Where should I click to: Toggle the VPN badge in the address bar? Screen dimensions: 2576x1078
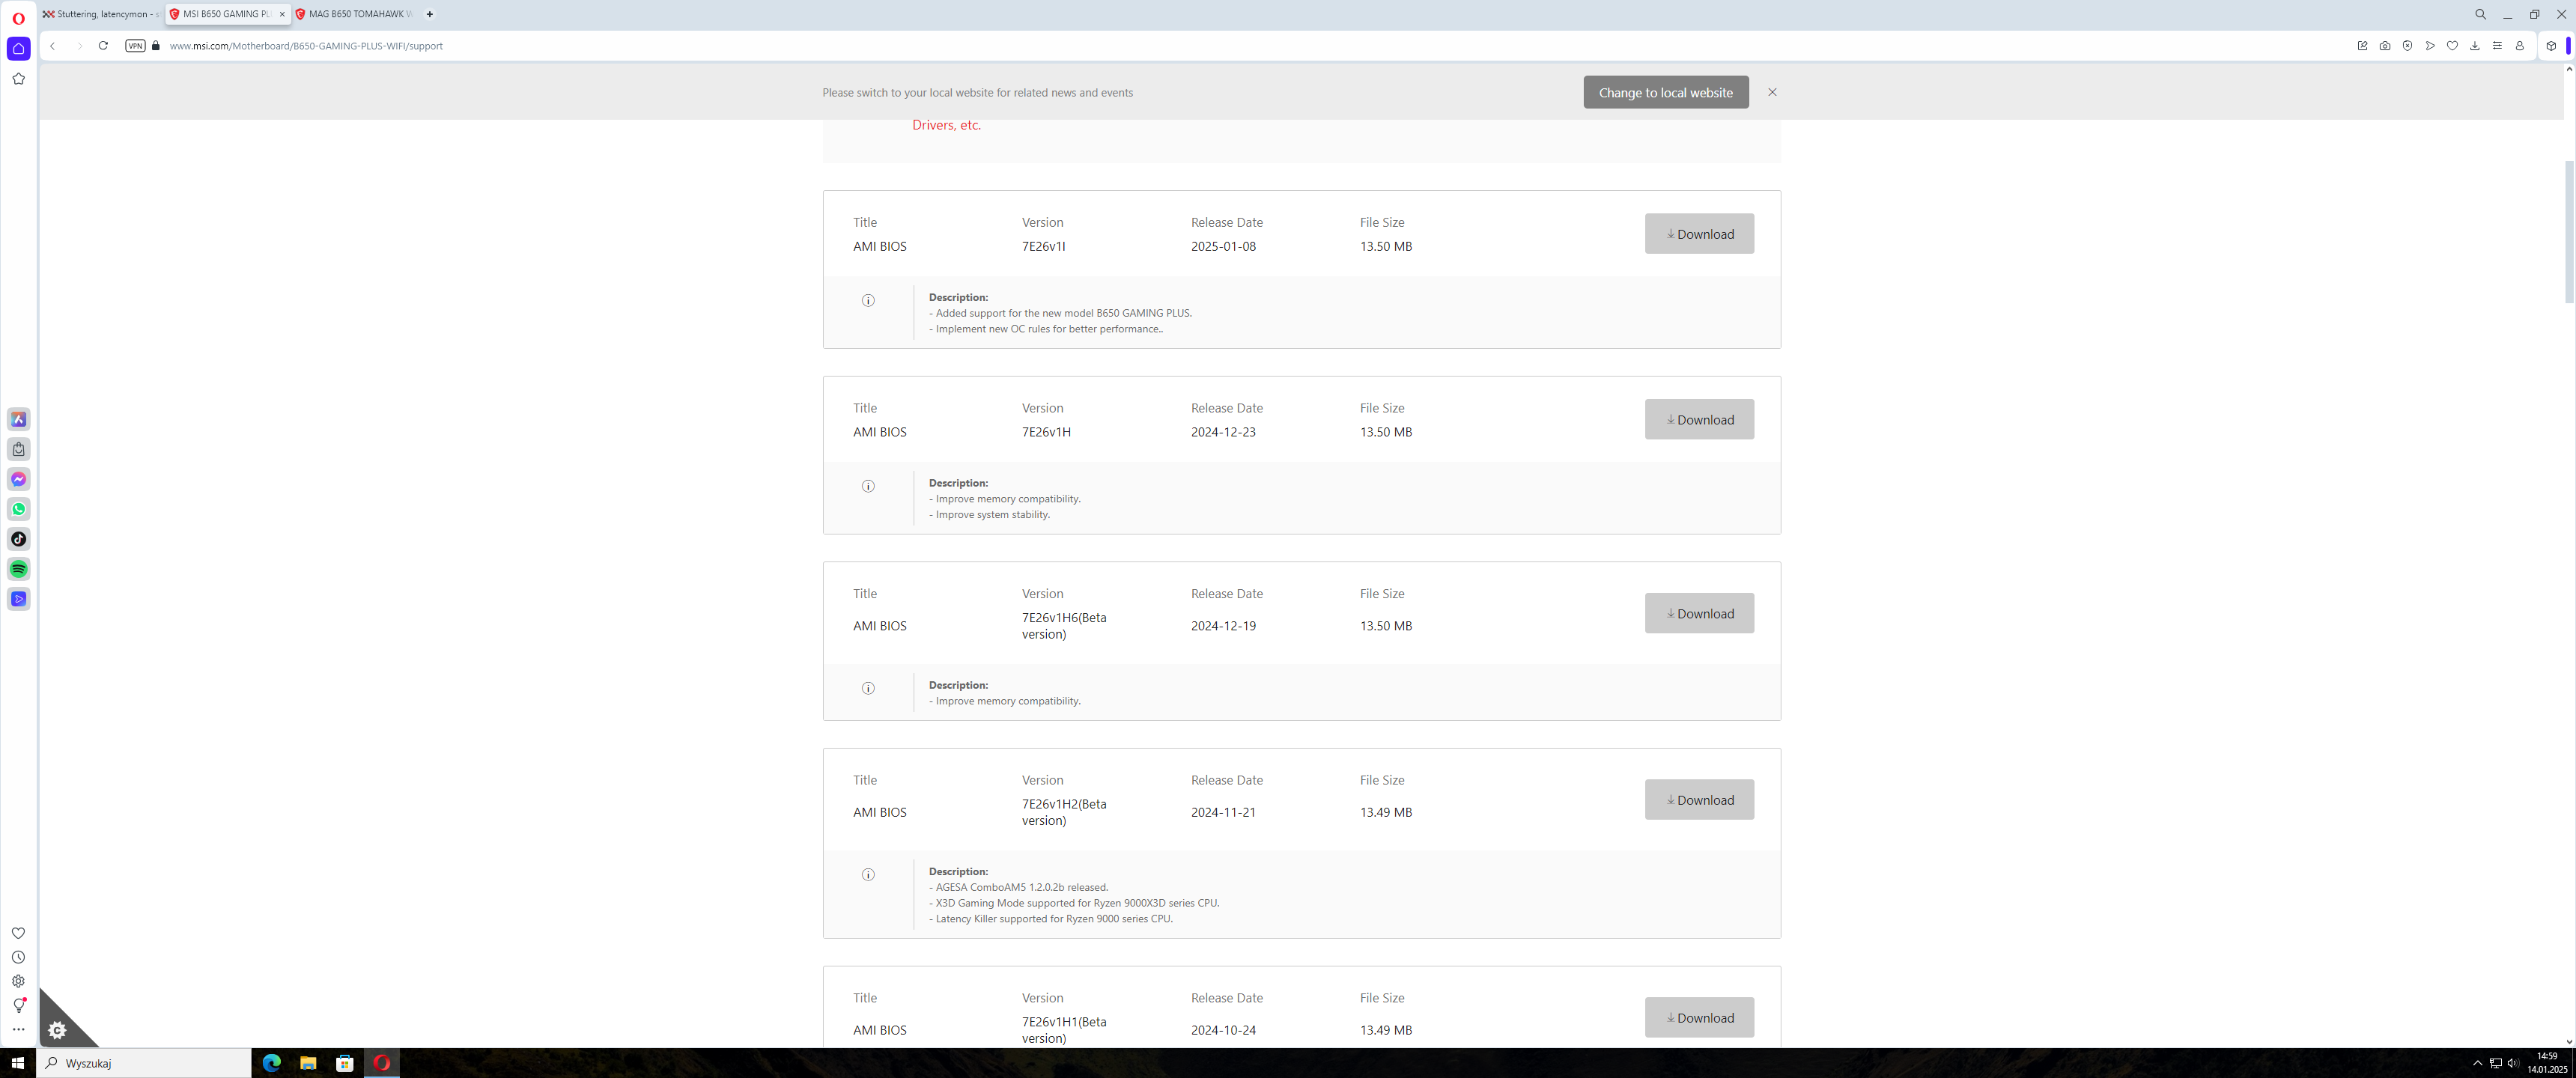click(135, 46)
